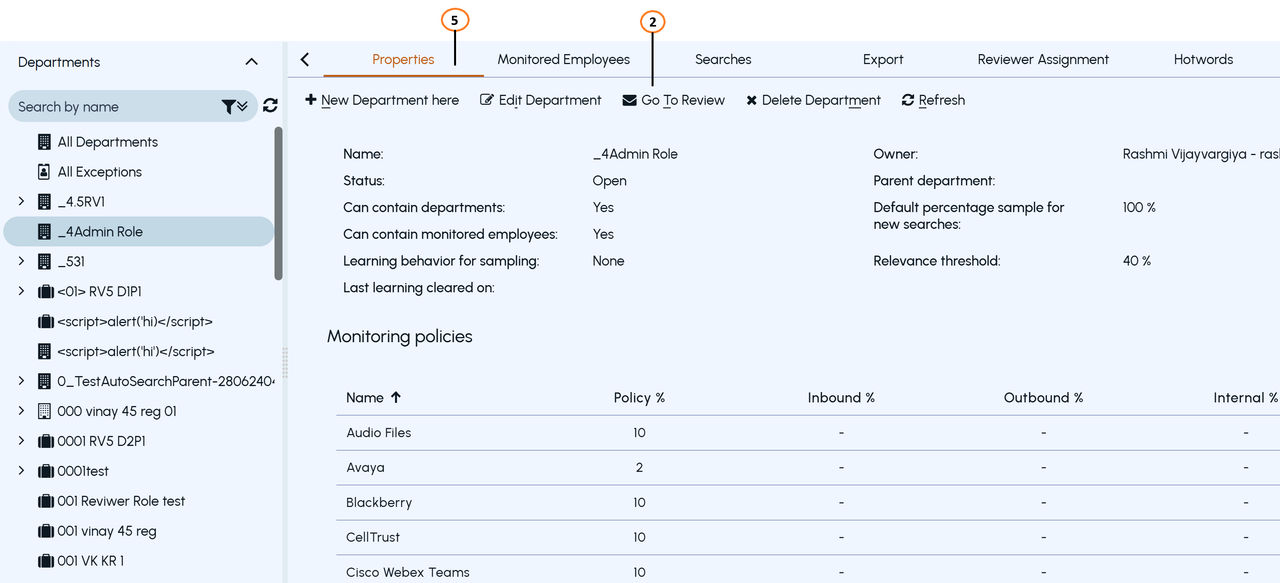Expand the <01> RV5 D1P1 node
The height and width of the screenshot is (583, 1280).
coord(21,292)
